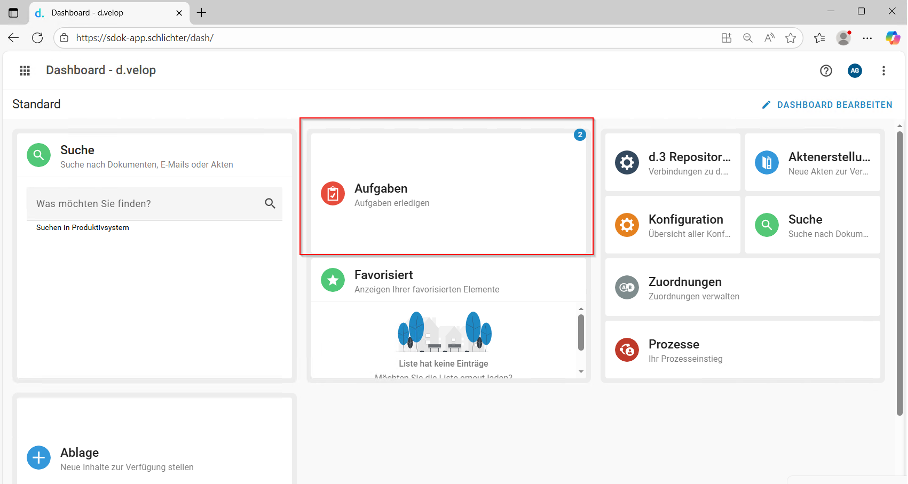
Task: Click 'Ihr Prozesseinstieg' subtitle
Action: coord(685,359)
